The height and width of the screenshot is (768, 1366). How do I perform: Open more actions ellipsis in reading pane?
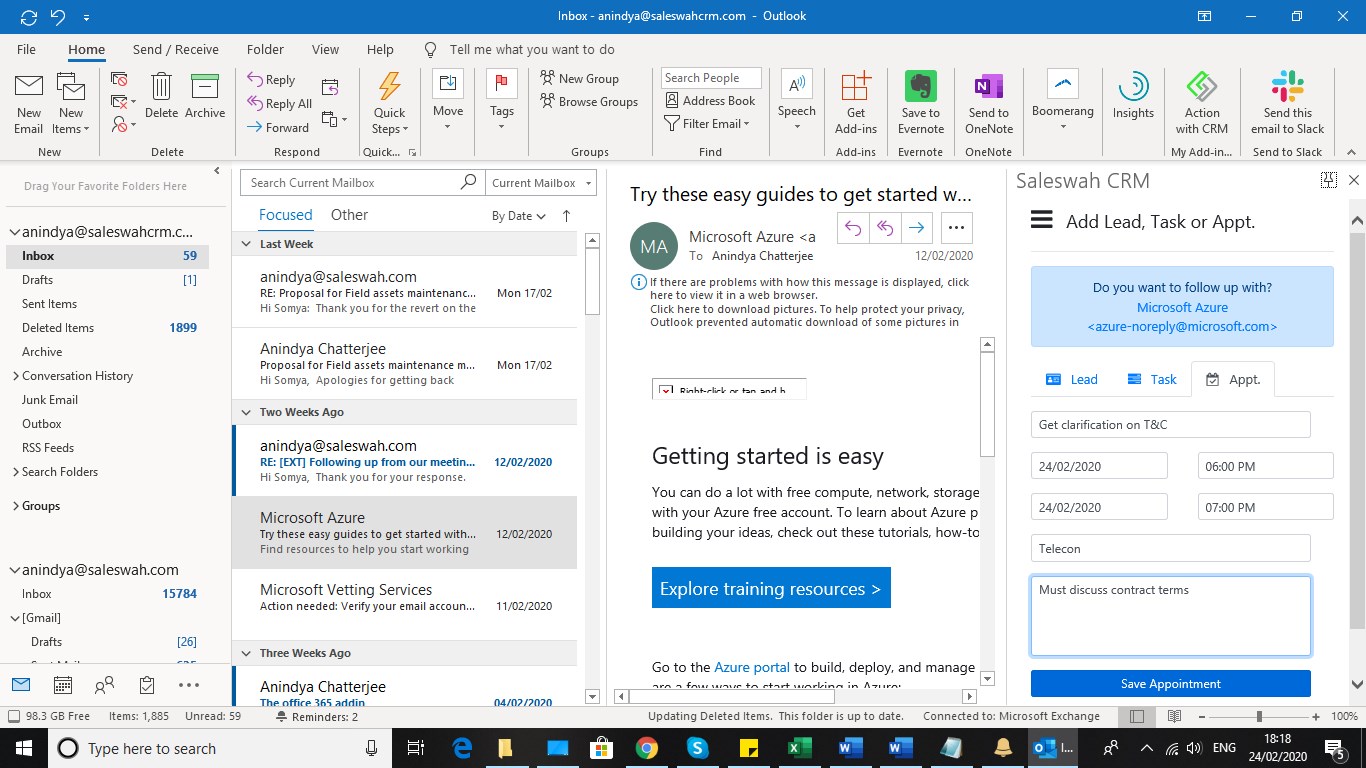coord(957,228)
